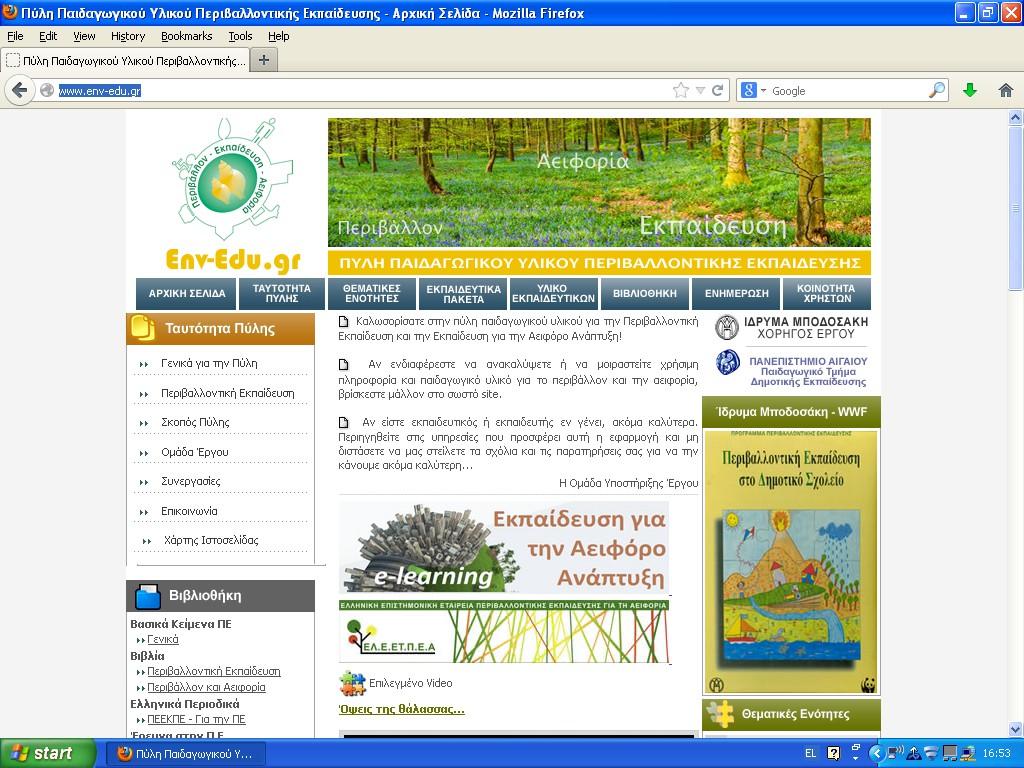This screenshot has height=768, width=1024.
Task: Expand hidden tray icons with the arrow
Action: (x=876, y=753)
